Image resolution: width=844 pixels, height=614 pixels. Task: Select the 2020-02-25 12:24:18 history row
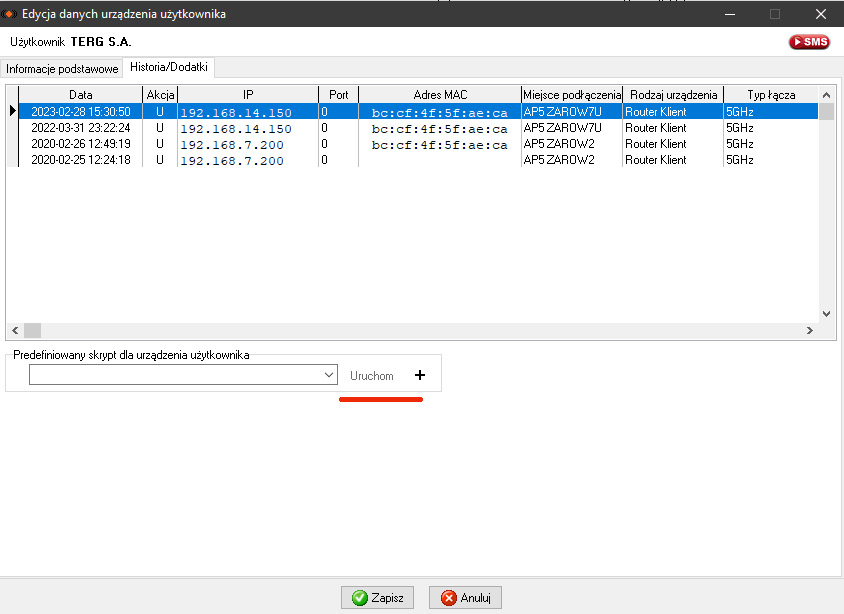click(81, 160)
